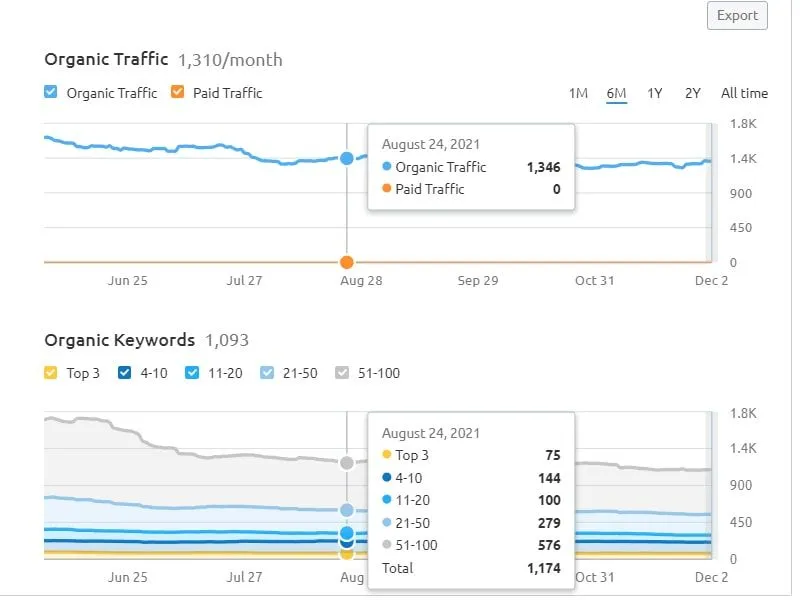Click the Jul 27 label on traffic chart
This screenshot has width=800, height=600.
click(244, 281)
